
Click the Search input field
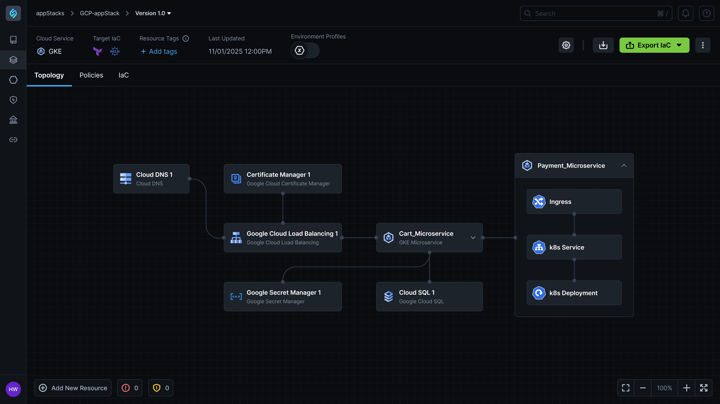click(x=596, y=13)
